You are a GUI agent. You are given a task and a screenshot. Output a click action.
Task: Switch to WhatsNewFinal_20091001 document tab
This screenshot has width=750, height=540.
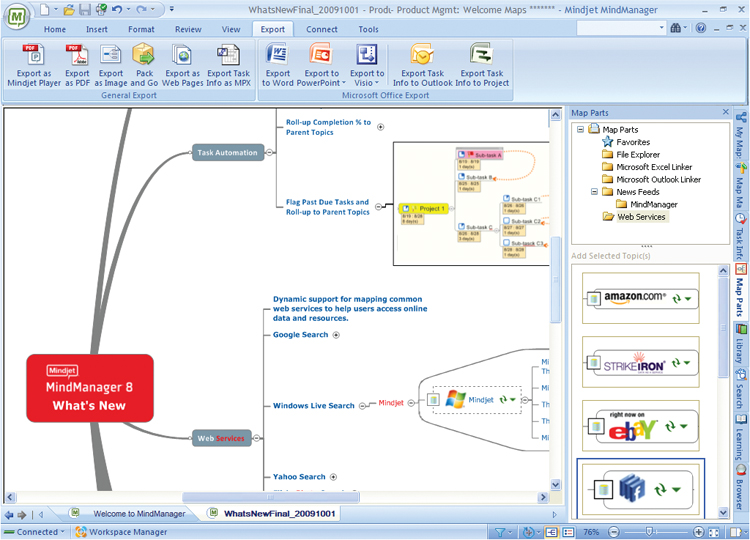273,514
